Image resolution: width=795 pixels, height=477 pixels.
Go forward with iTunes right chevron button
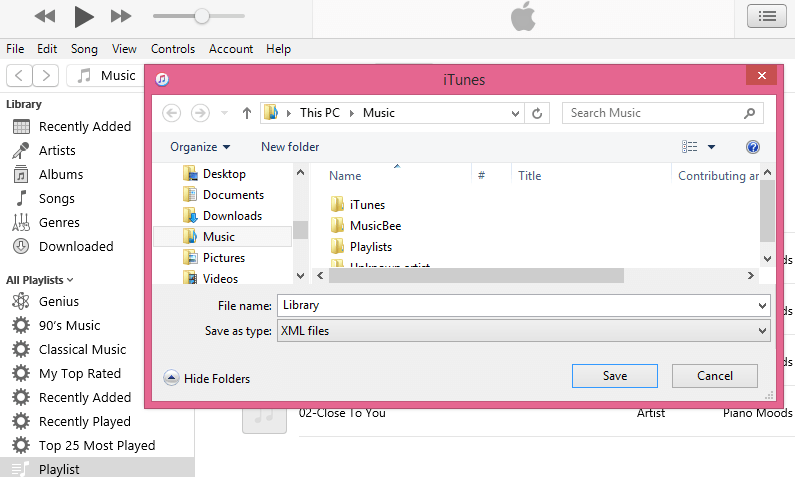[x=46, y=76]
